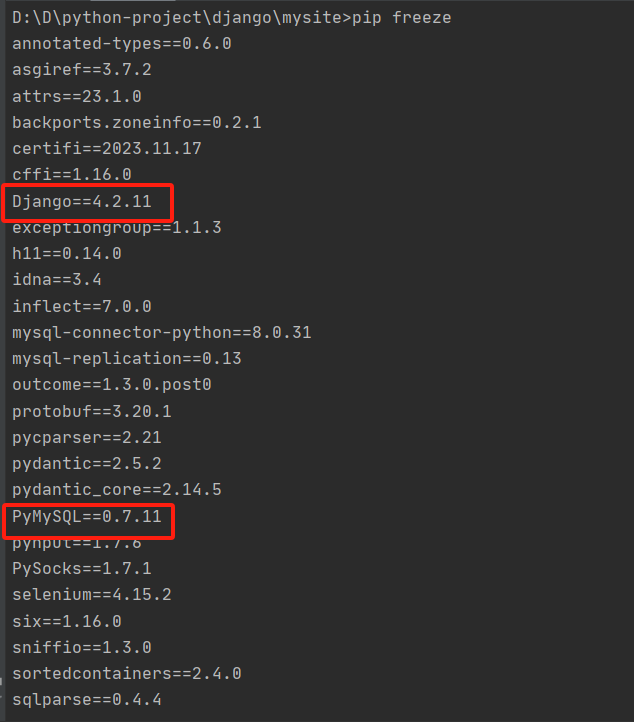The image size is (634, 722).
Task: Click the h11==0.14.0 line
Action: point(67,254)
